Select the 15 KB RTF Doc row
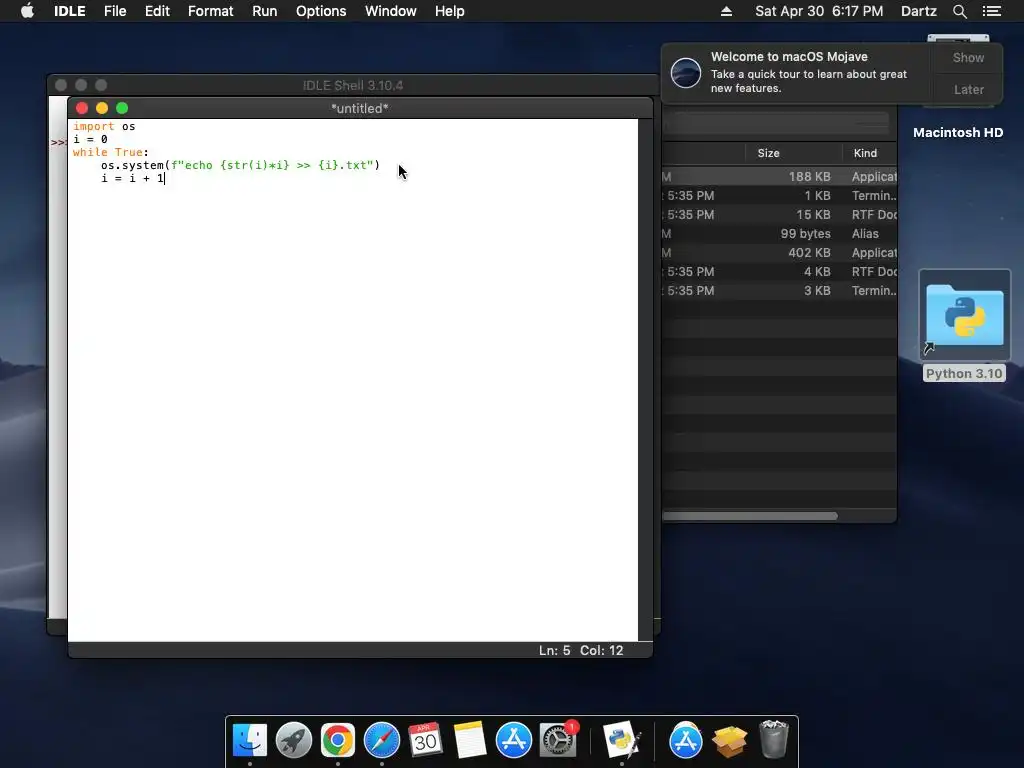This screenshot has width=1024, height=768. point(780,214)
